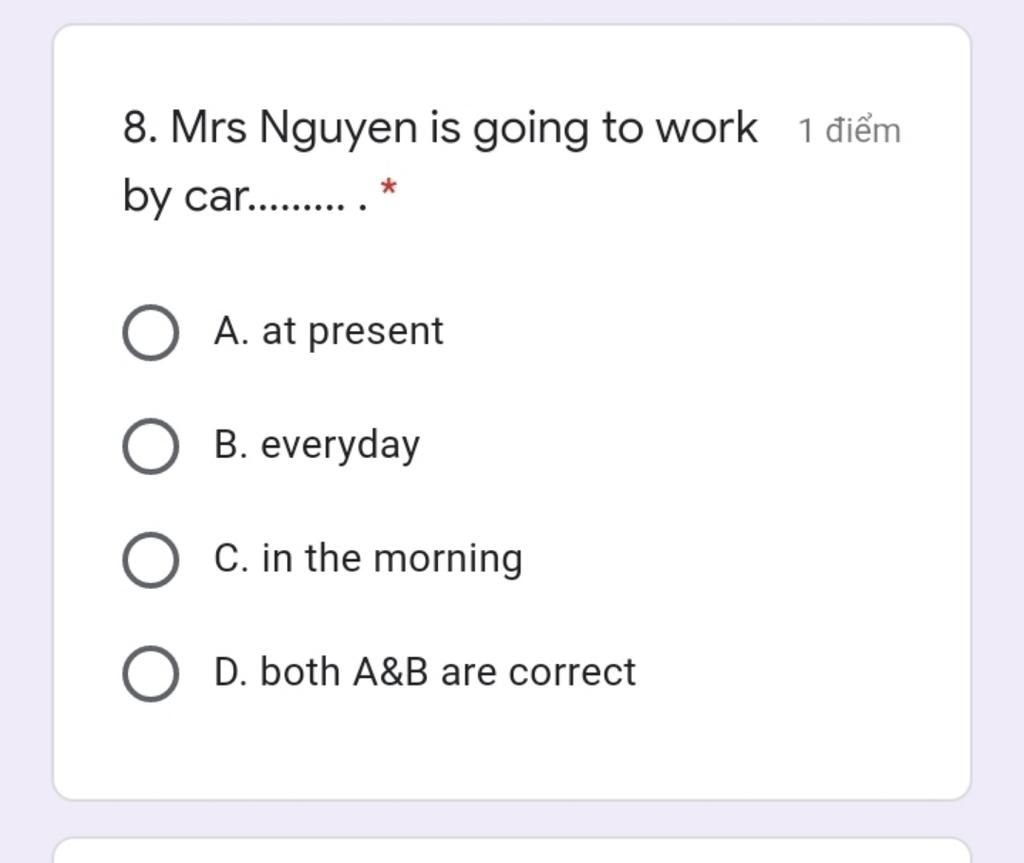
Task: Click 'D. both A&B are correct' text
Action: [x=424, y=672]
